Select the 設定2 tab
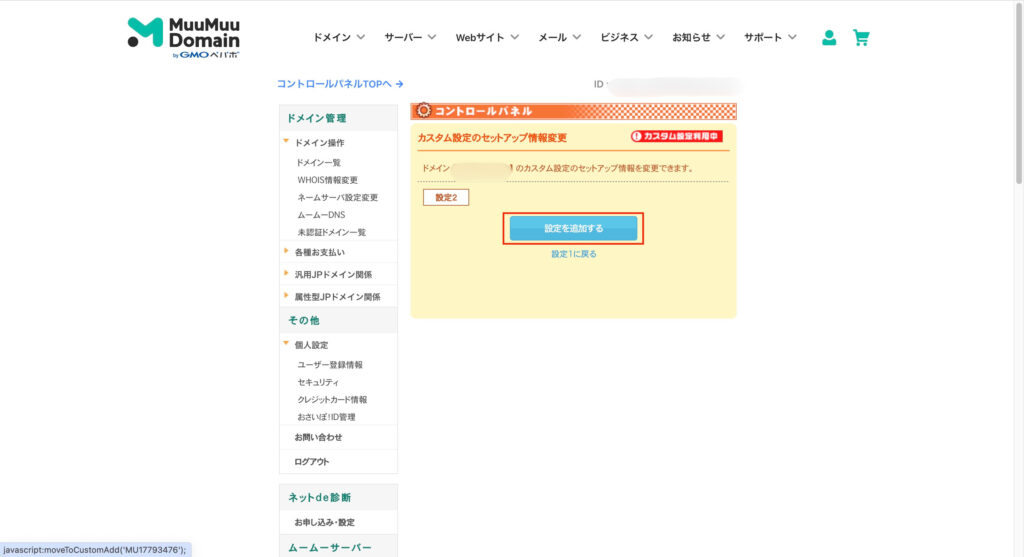Viewport: 1024px width, 557px height. [x=446, y=198]
